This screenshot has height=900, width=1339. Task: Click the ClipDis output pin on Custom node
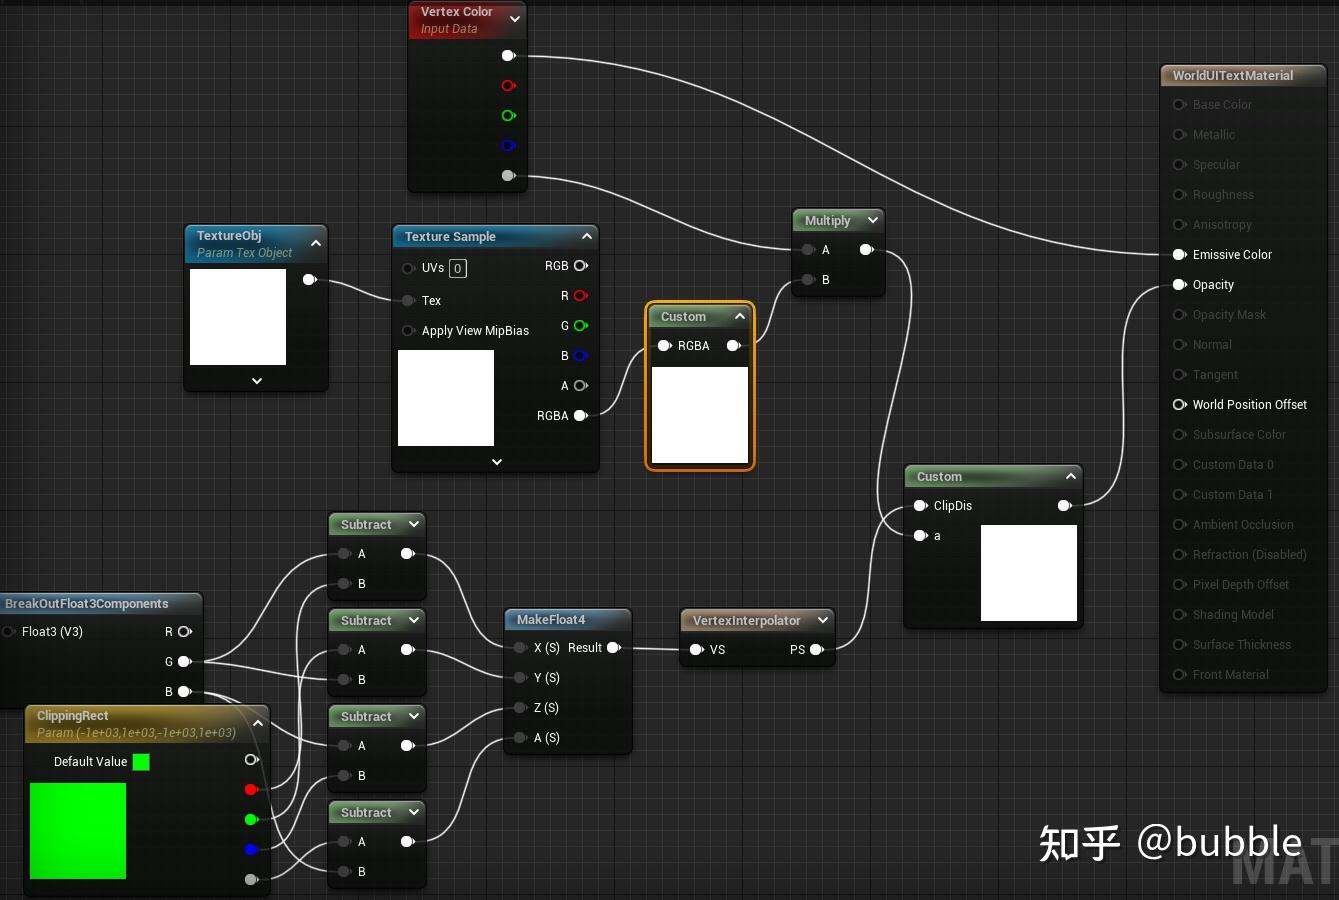(x=1063, y=506)
